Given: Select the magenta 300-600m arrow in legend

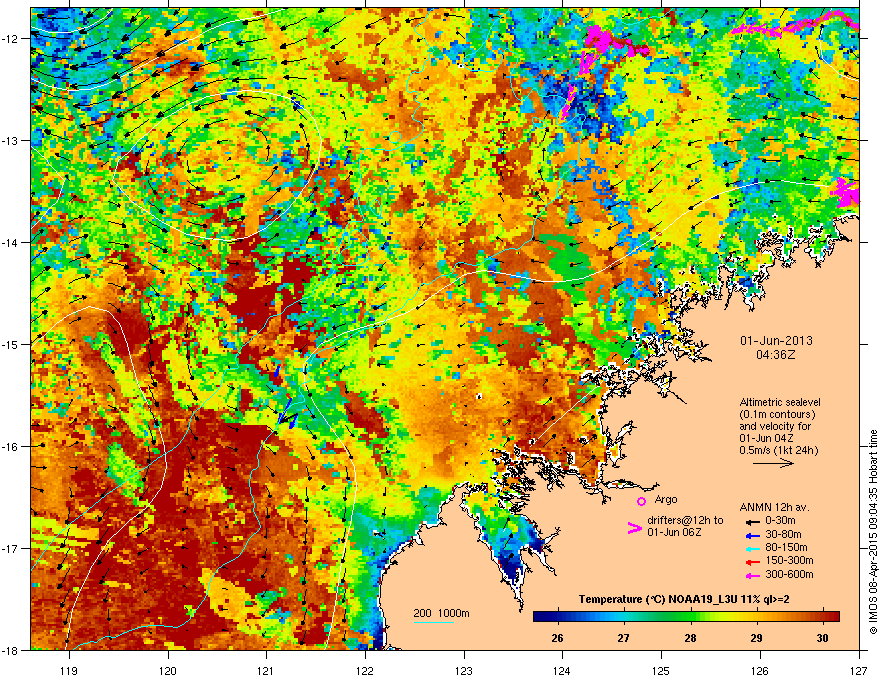Looking at the screenshot, I should point(752,575).
